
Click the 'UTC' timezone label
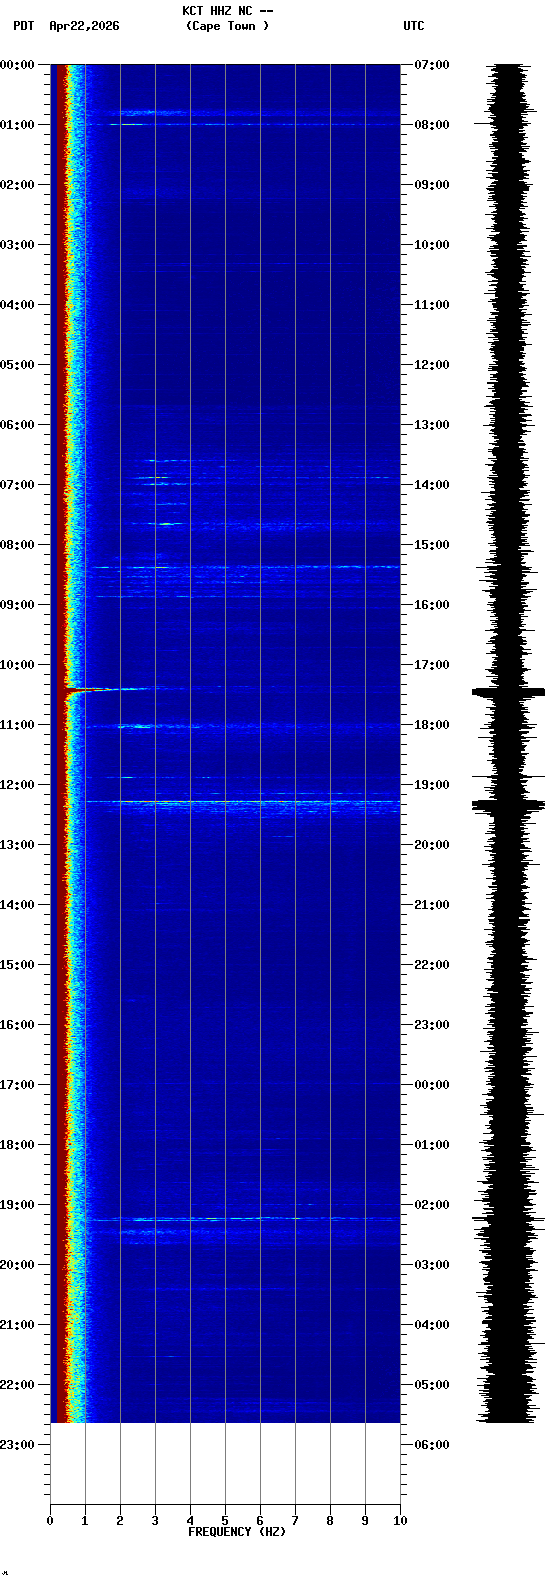414,26
